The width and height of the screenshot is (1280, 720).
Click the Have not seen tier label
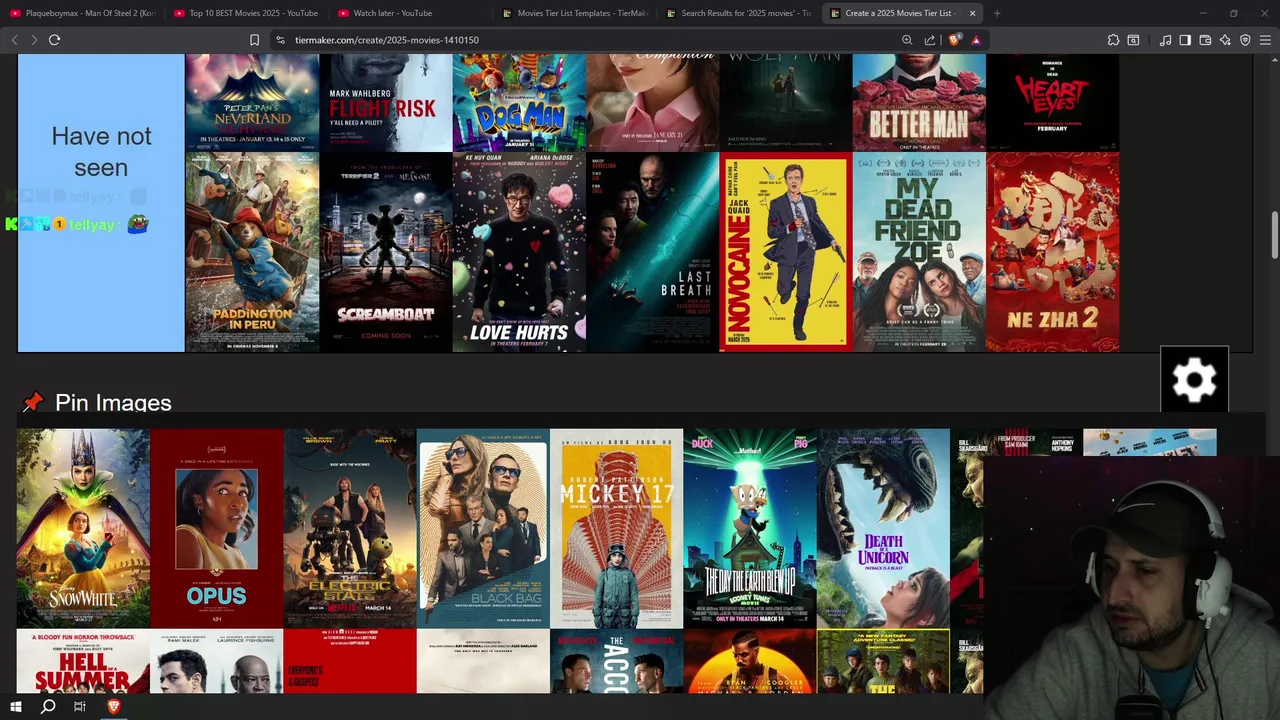click(x=101, y=152)
